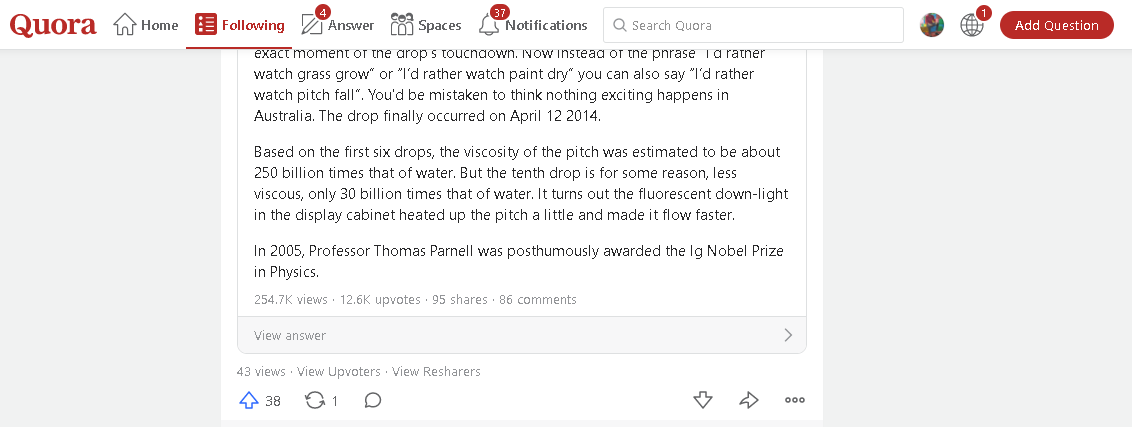
Task: Focus the Search Quora field
Action: click(760, 25)
